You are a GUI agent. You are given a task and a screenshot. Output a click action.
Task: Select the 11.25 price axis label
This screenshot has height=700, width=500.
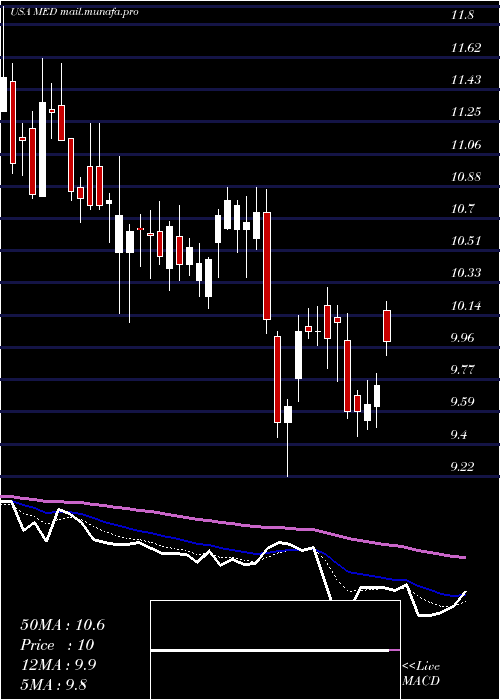click(x=466, y=112)
